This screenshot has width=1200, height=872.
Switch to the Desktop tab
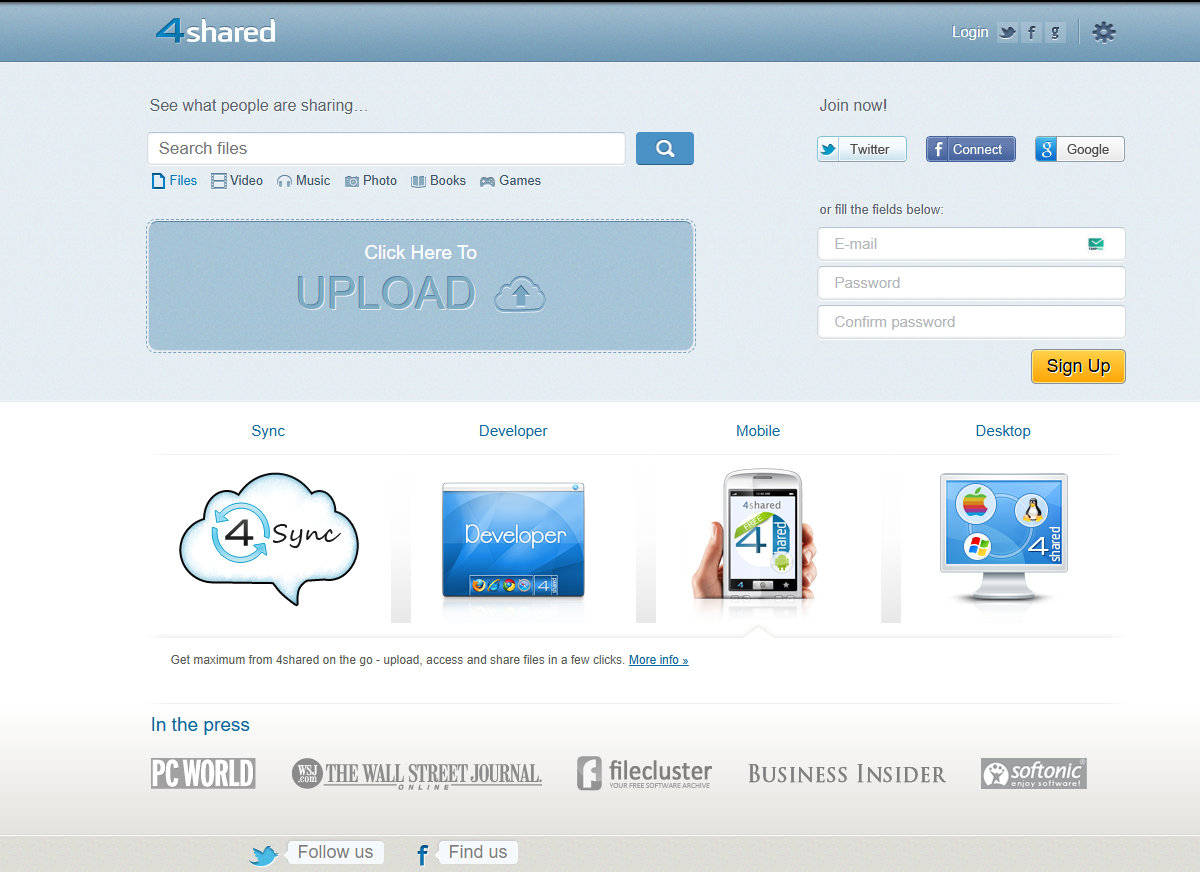[1003, 431]
